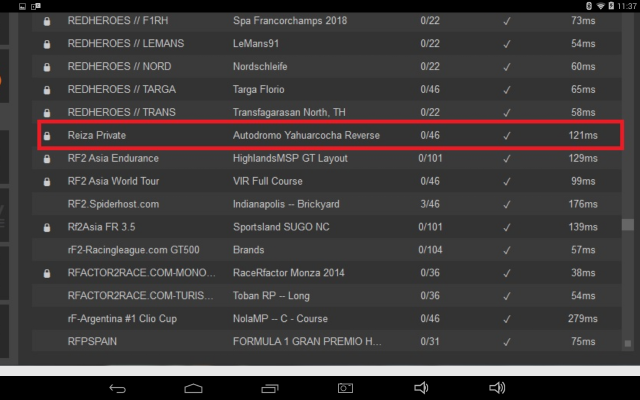Click track name NolaMP -- C - Course
Image resolution: width=640 pixels, height=400 pixels.
[x=280, y=318]
